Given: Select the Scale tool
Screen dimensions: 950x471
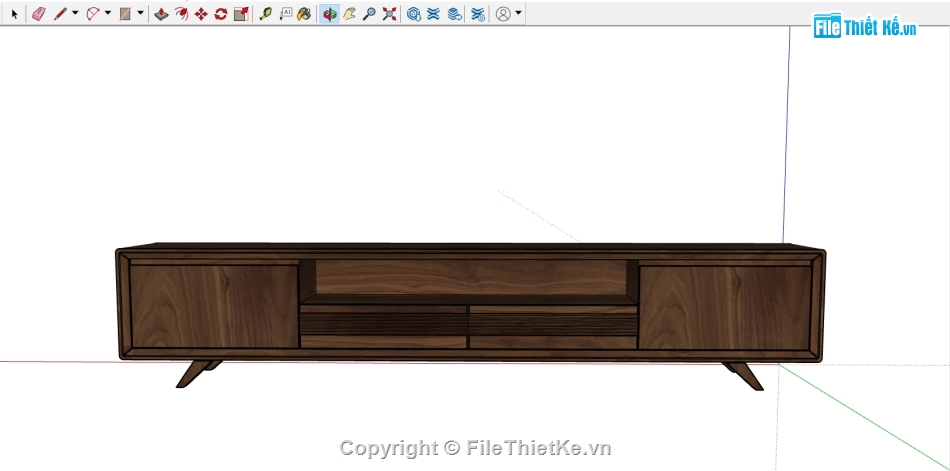Looking at the screenshot, I should 241,14.
